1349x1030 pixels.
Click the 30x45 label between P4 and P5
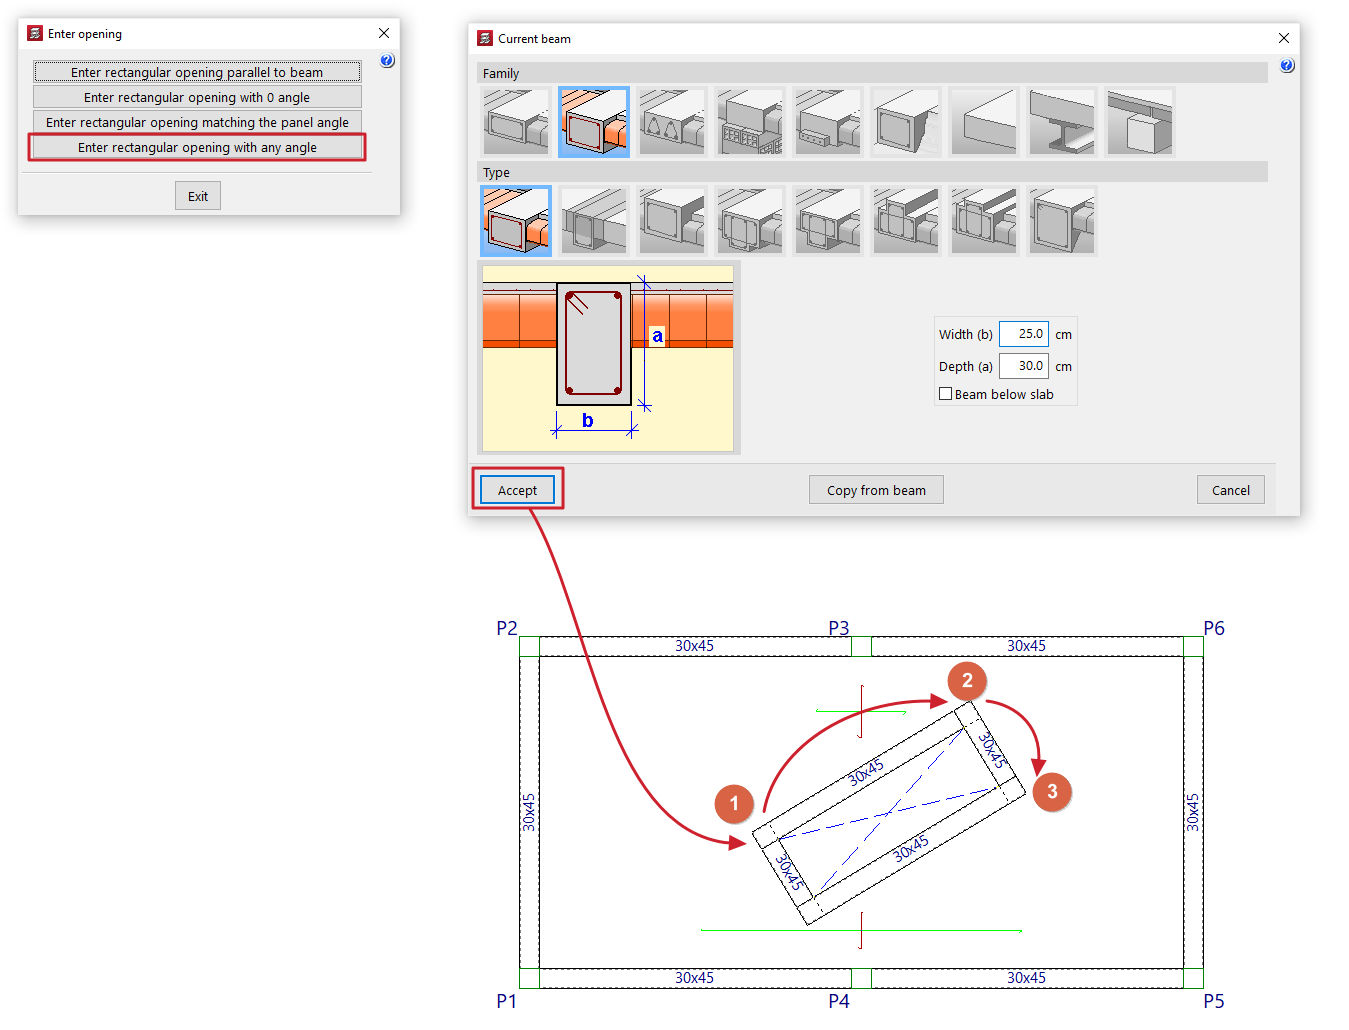tap(1027, 978)
